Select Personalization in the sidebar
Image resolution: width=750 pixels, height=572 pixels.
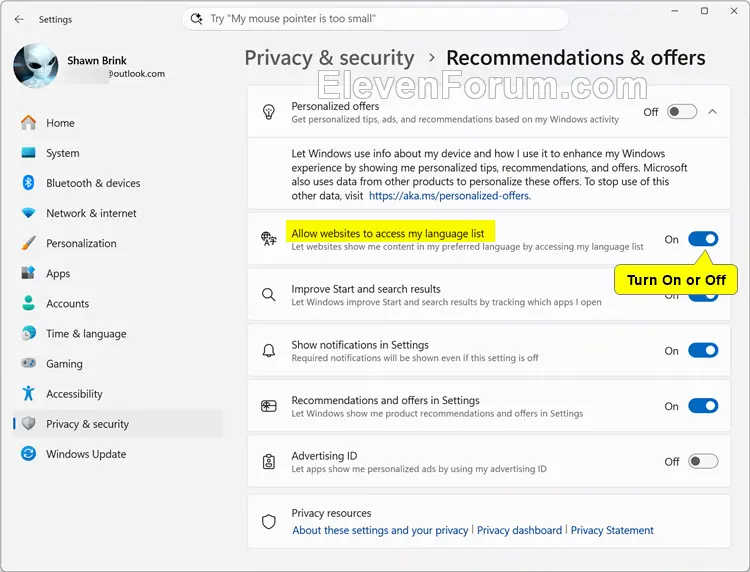click(118, 243)
